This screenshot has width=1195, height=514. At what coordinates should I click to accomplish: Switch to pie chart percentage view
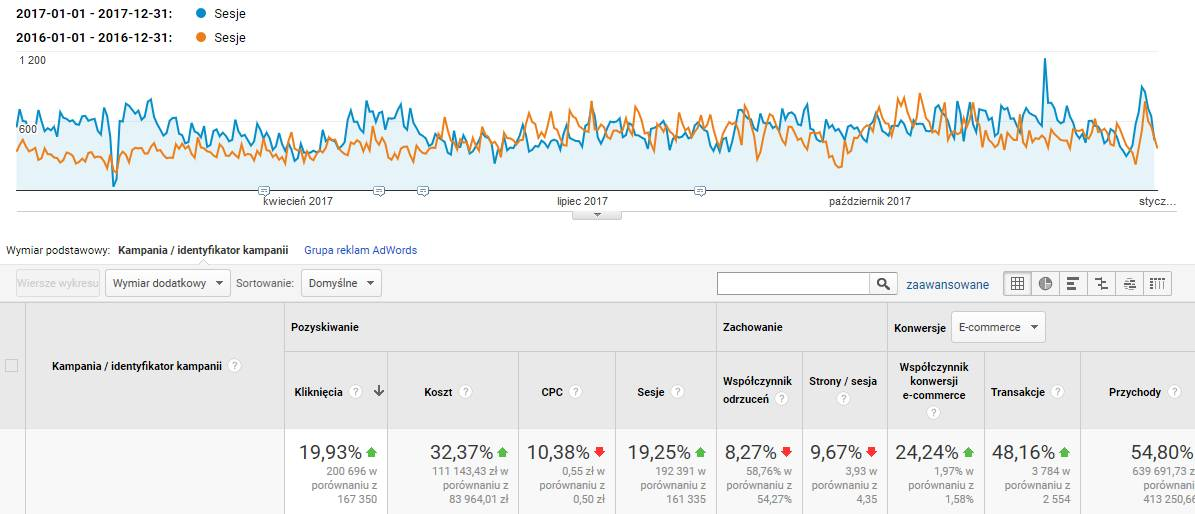[1045, 284]
